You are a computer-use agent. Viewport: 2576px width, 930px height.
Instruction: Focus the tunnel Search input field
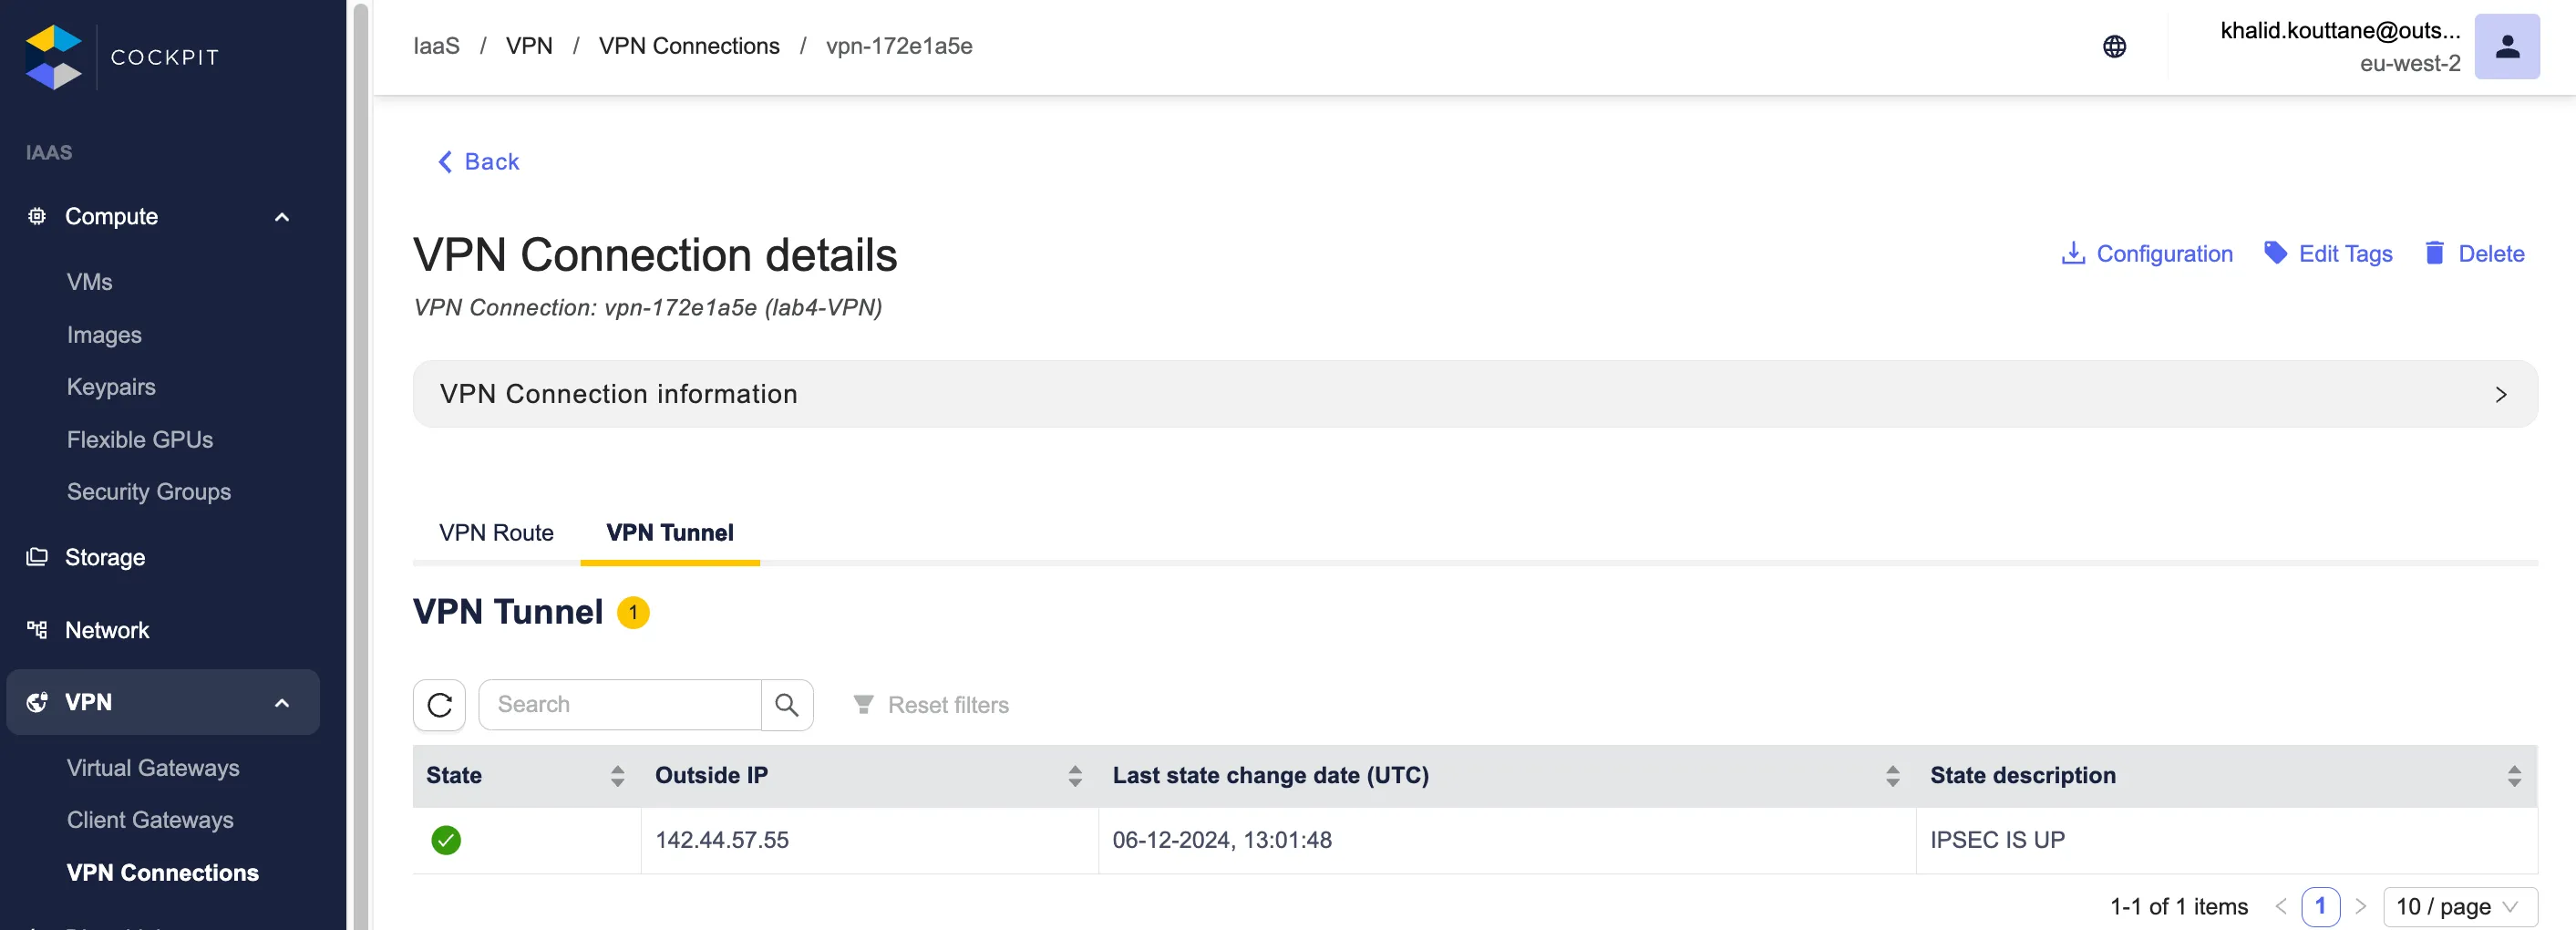click(620, 705)
